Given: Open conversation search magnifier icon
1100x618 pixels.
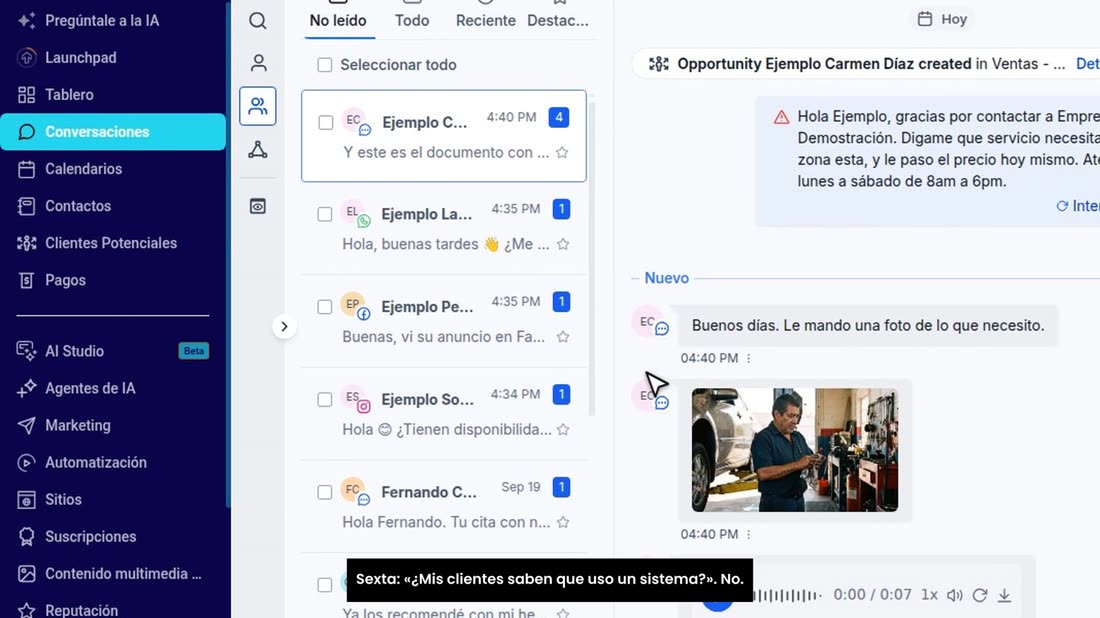Looking at the screenshot, I should pos(257,20).
